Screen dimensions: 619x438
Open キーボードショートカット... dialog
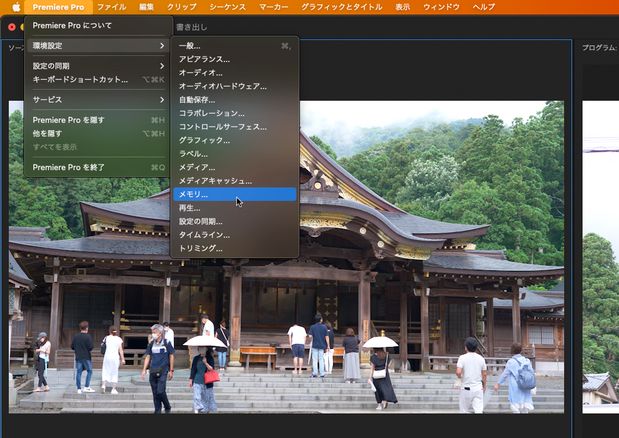(81, 79)
